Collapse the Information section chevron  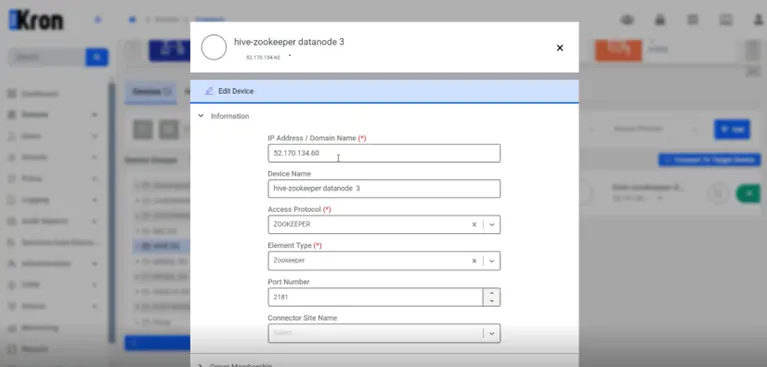coord(201,116)
